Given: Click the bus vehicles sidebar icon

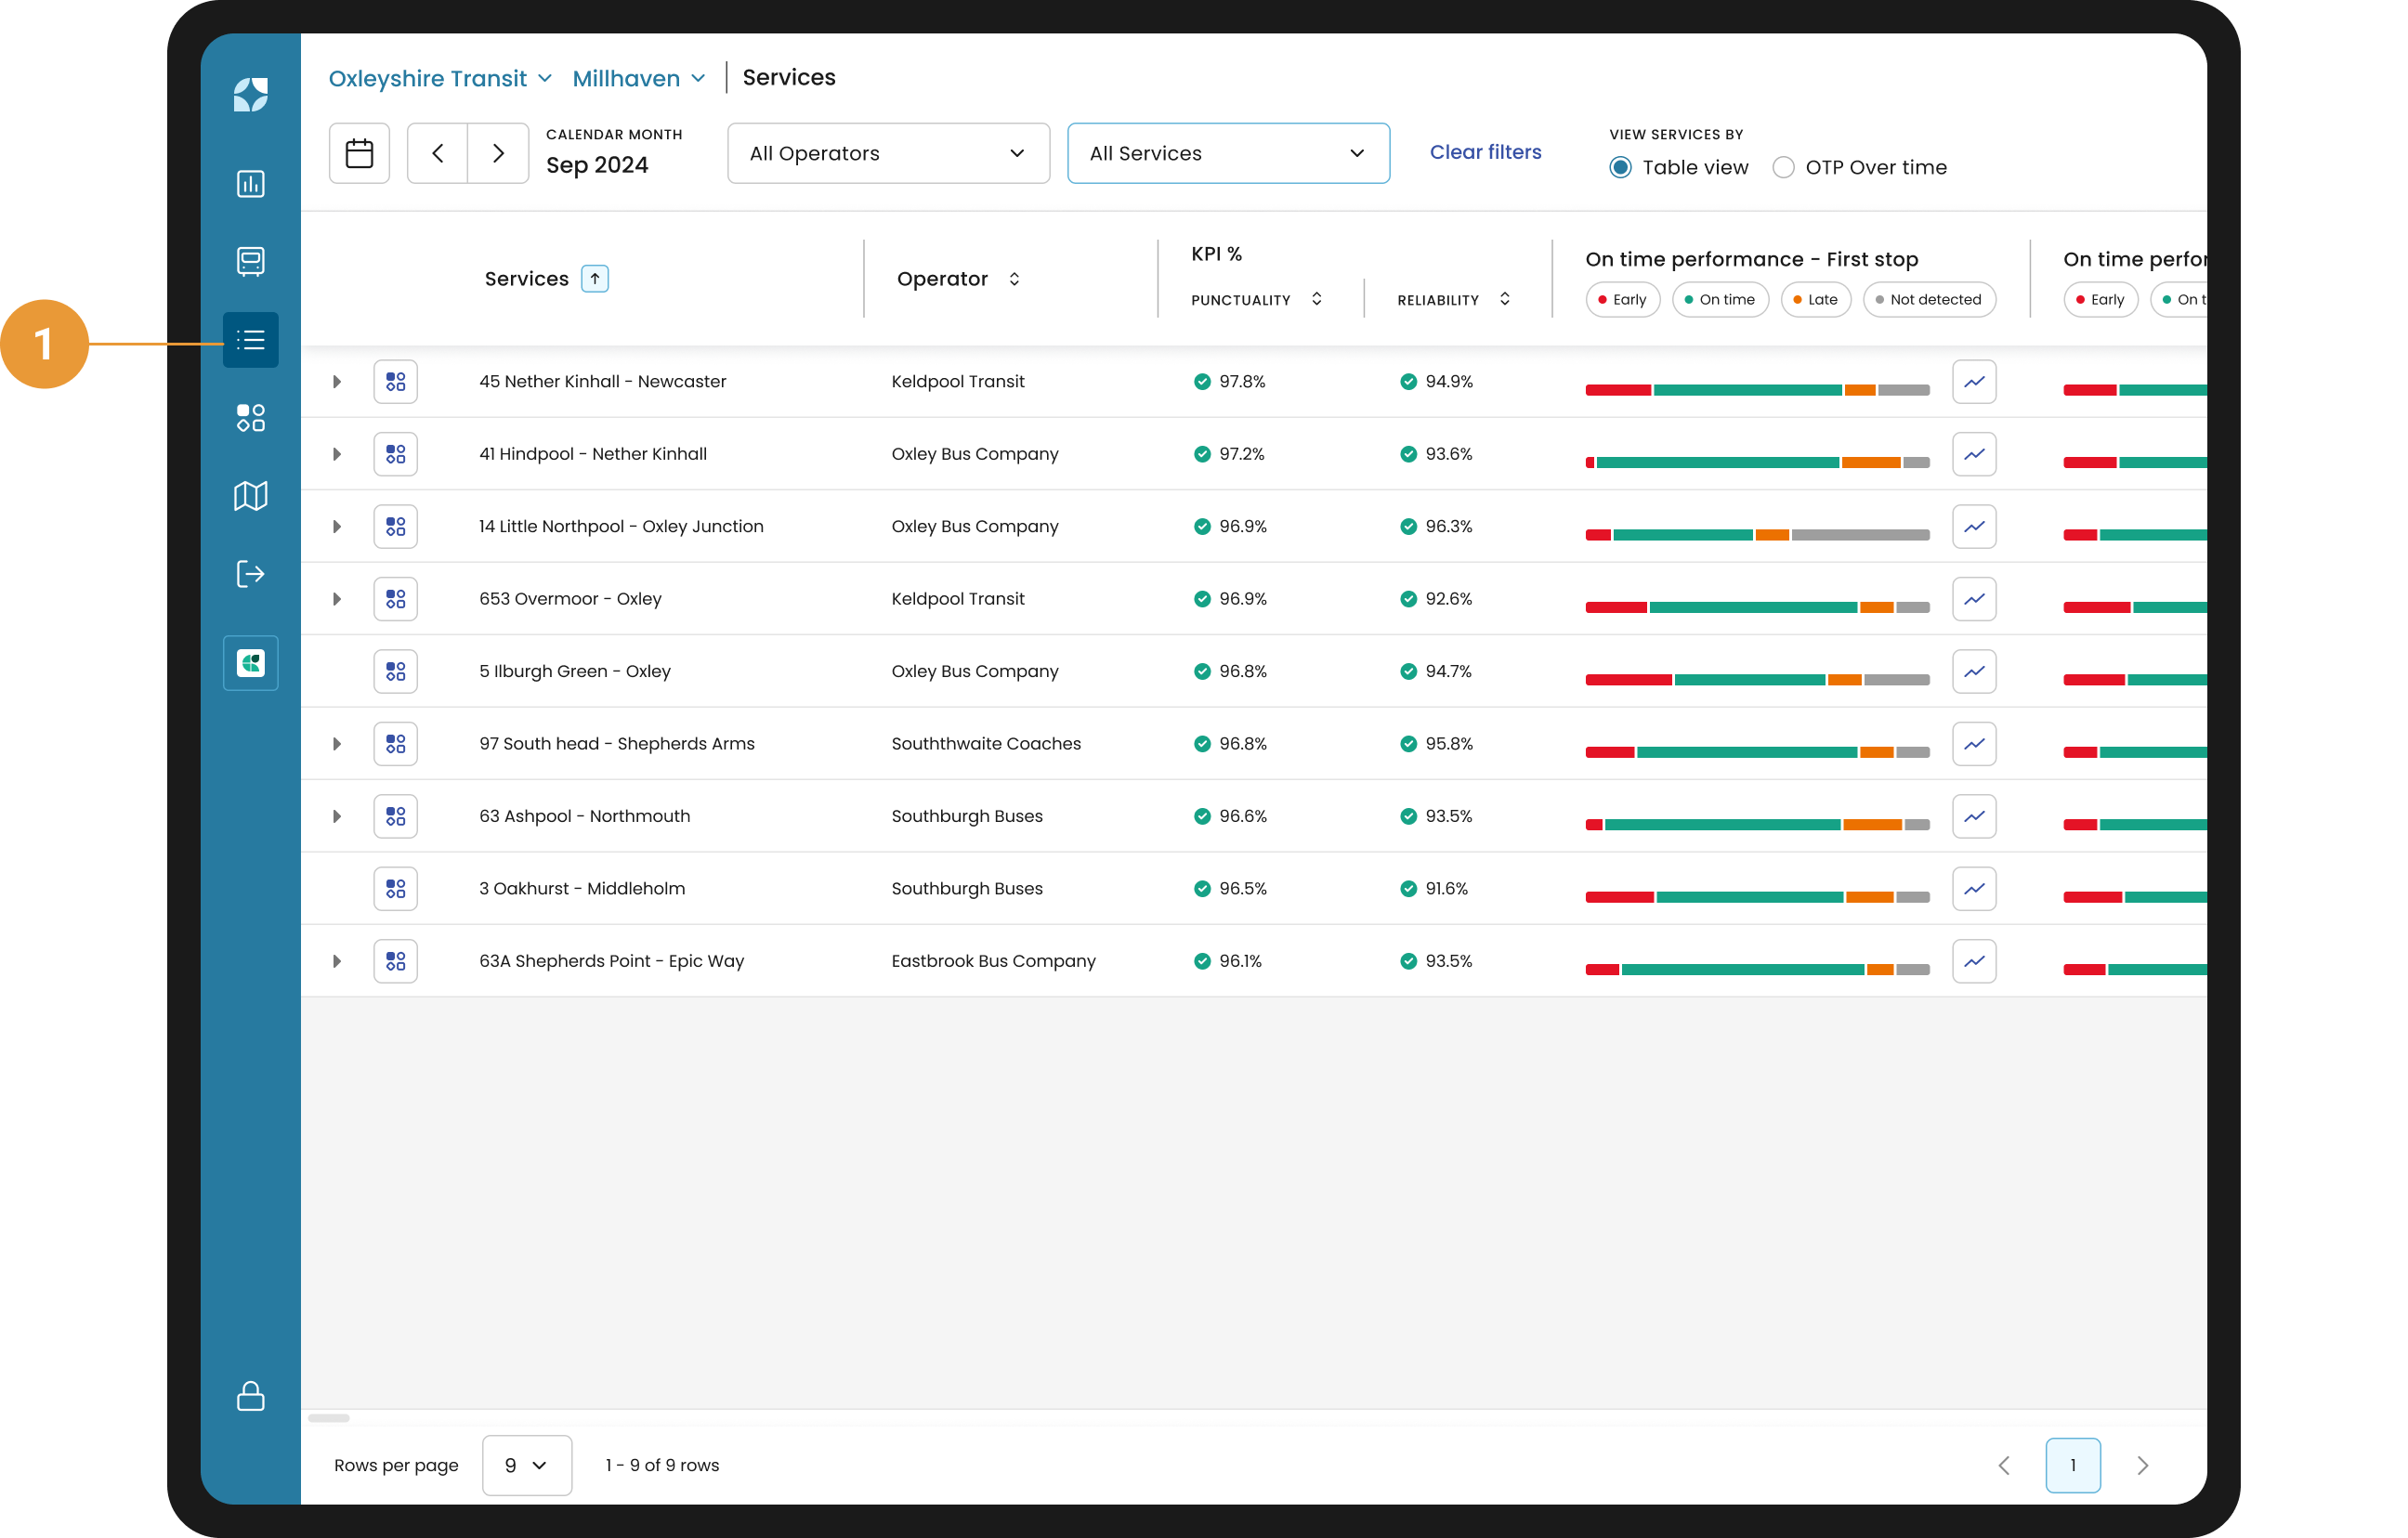Looking at the screenshot, I should pyautogui.click(x=250, y=261).
